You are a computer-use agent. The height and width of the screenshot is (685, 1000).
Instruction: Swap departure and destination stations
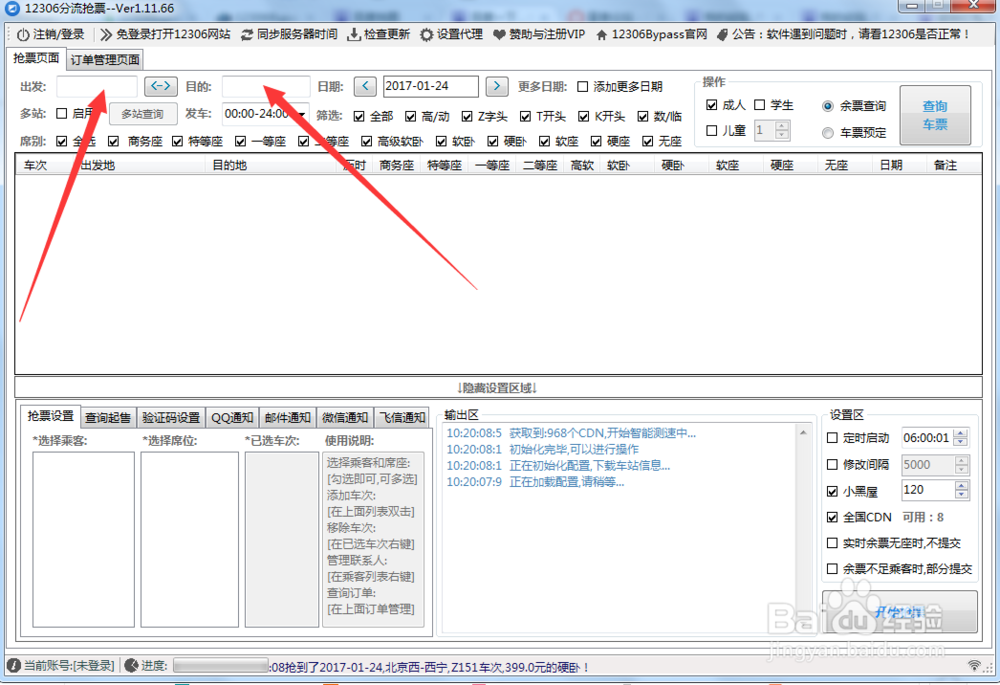[x=160, y=85]
